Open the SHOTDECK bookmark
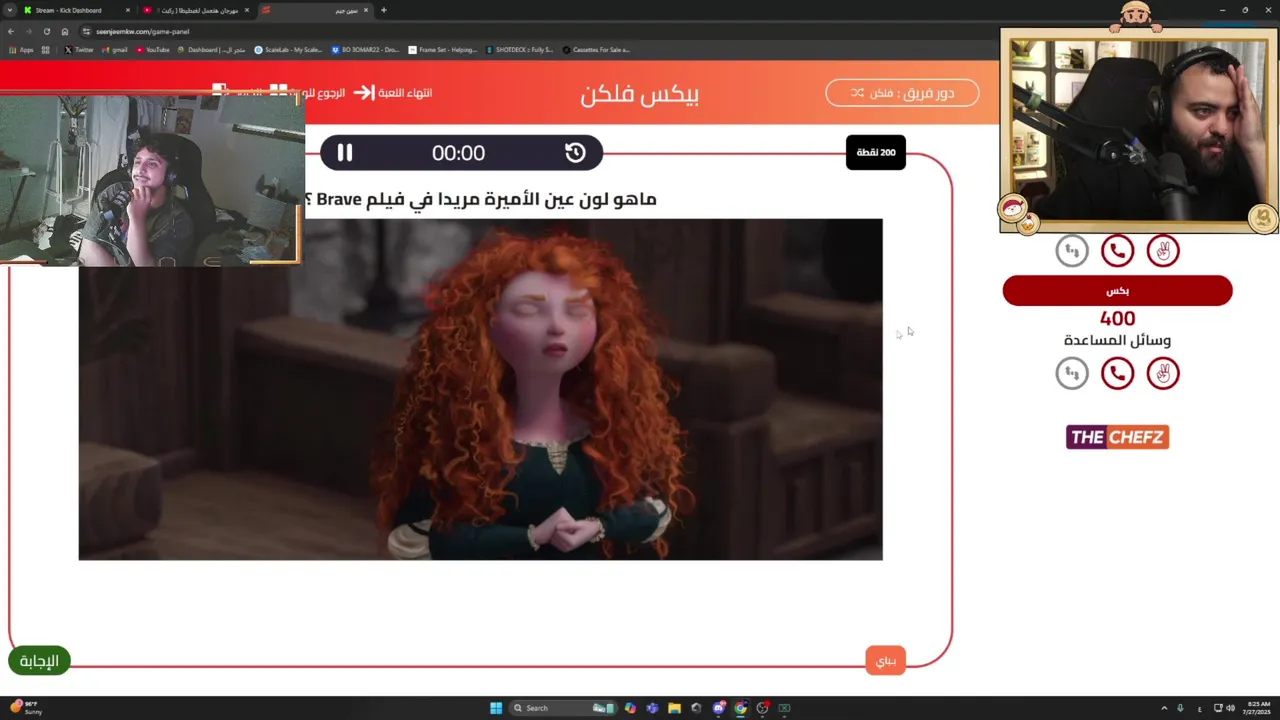Screen dimensions: 1280x720 coord(520,49)
